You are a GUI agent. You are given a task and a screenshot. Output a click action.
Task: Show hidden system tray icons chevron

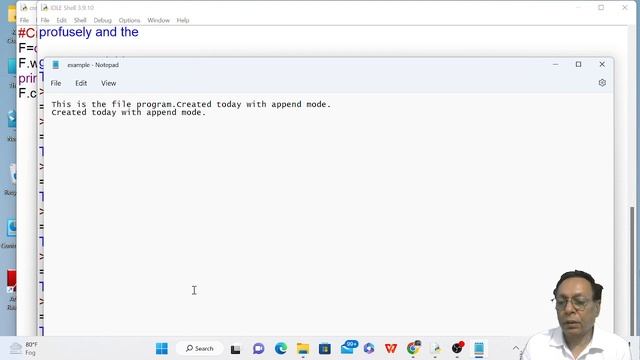click(516, 348)
